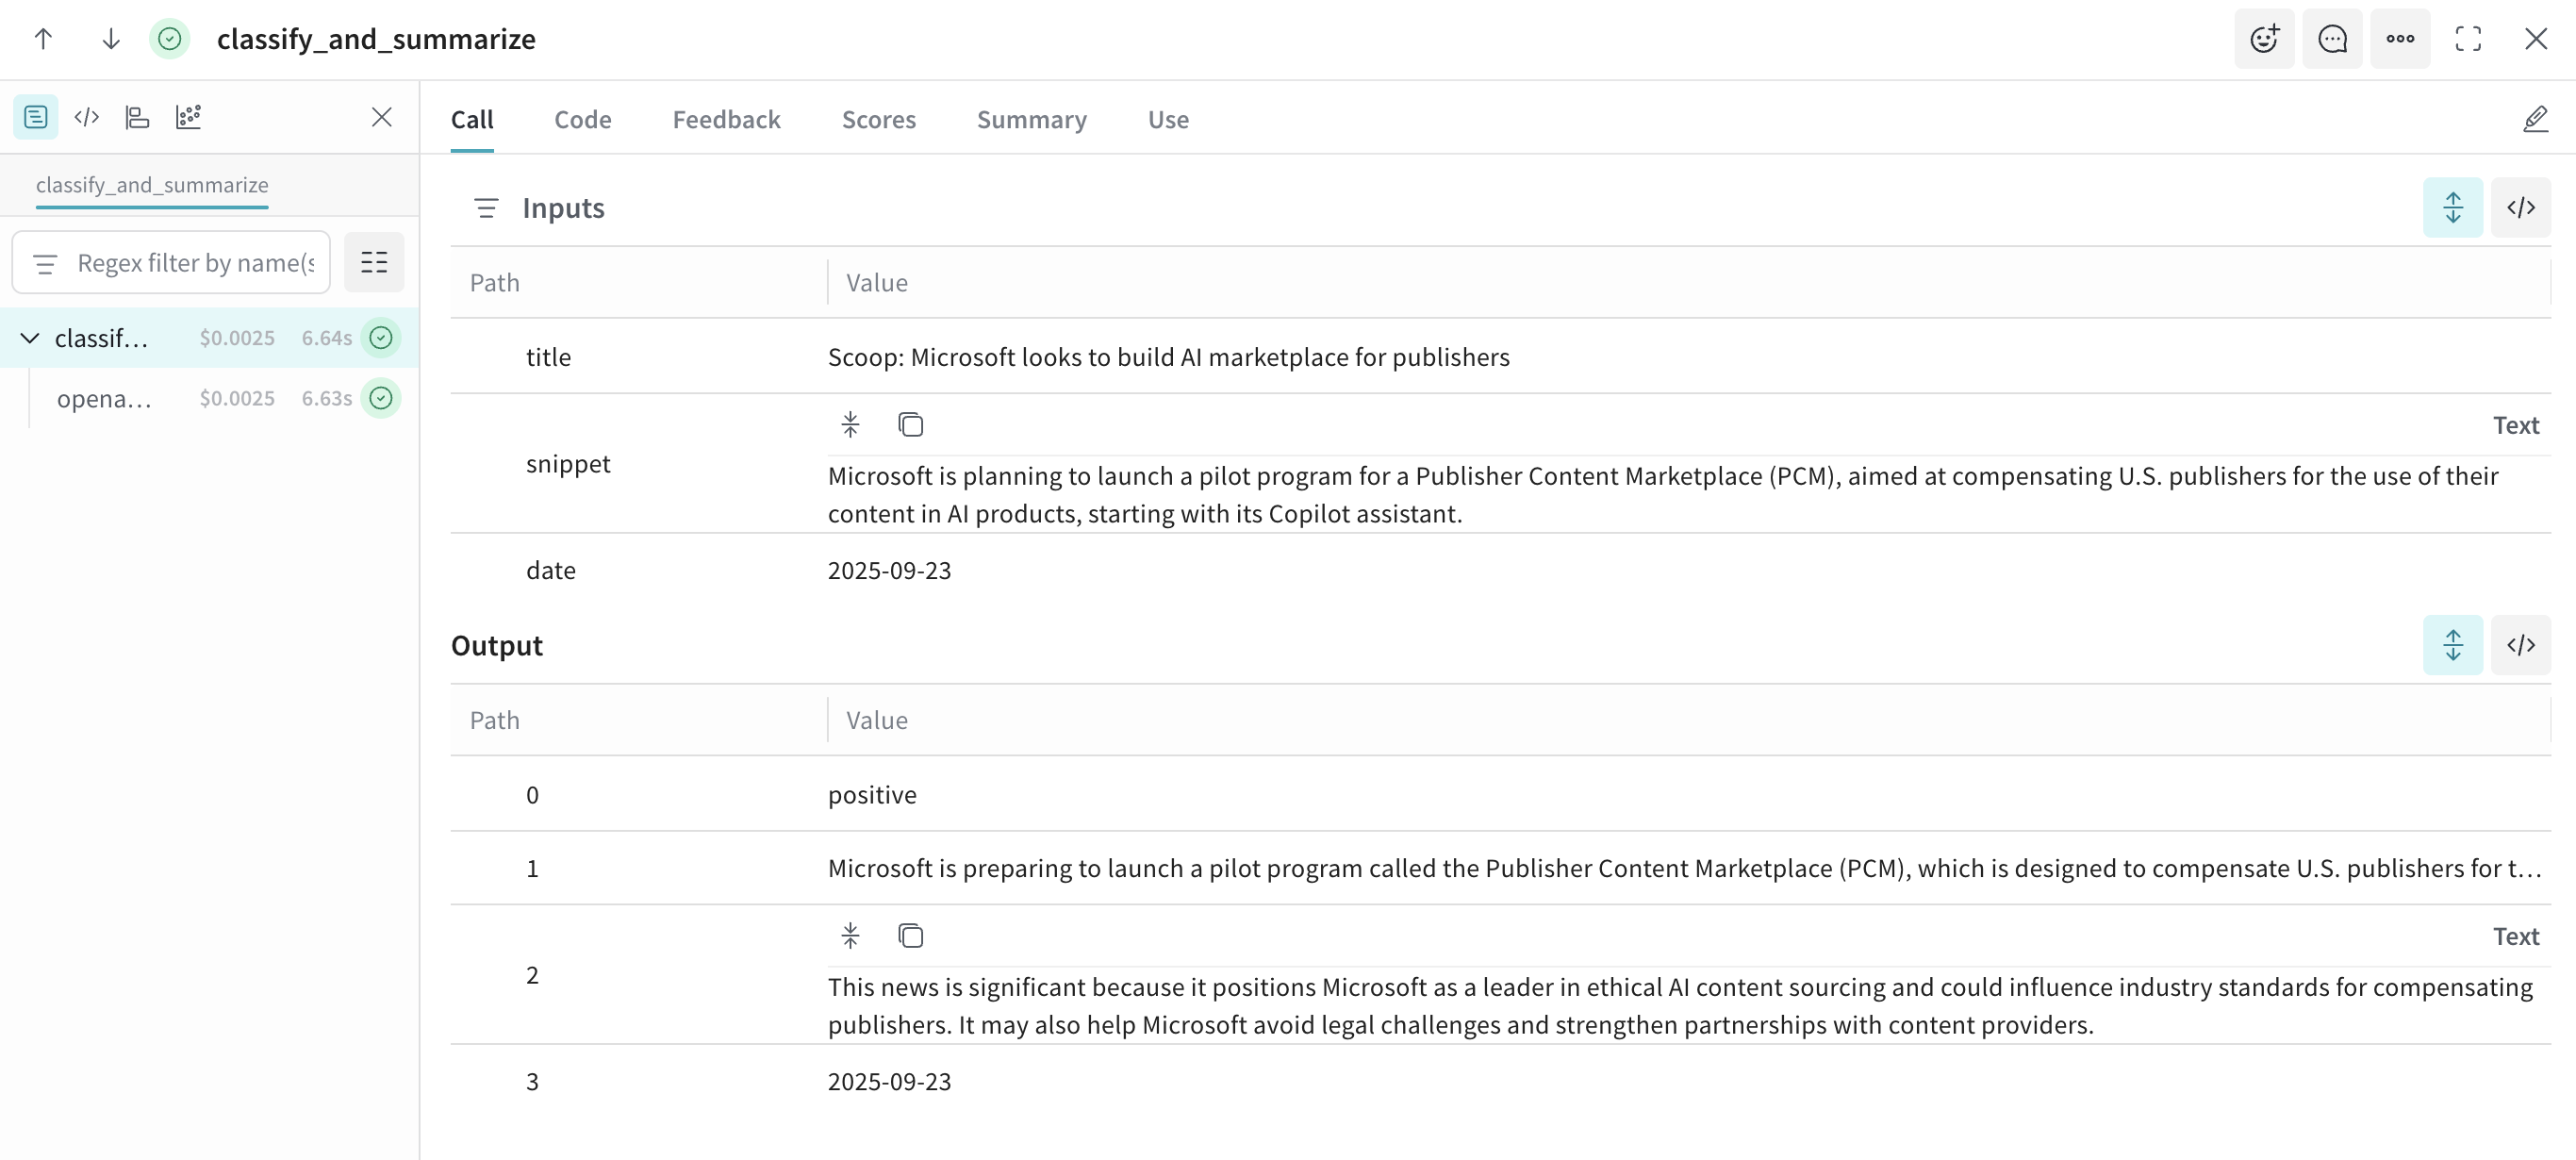This screenshot has height=1160, width=2576.
Task: Collapse the snippet text cell
Action: tap(850, 425)
